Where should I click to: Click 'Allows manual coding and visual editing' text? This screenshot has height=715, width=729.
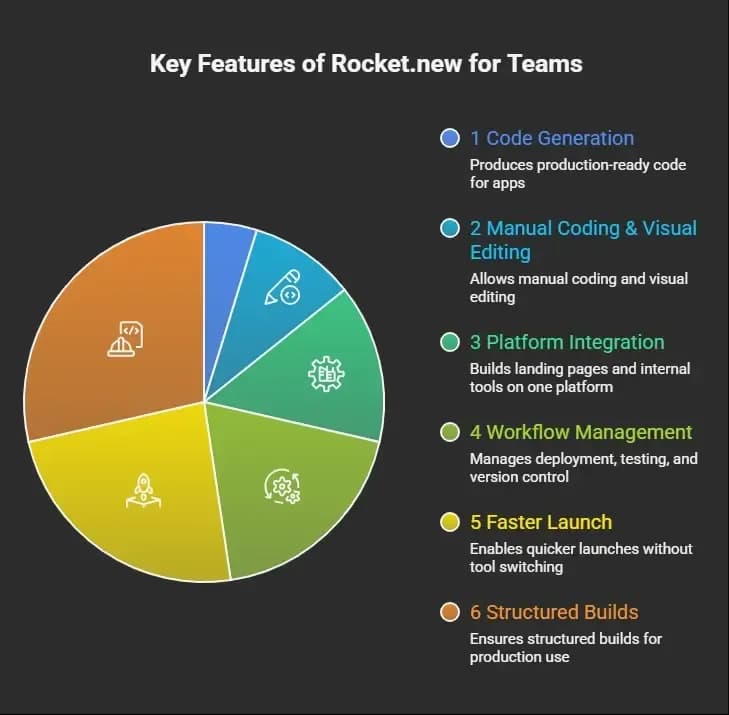[579, 288]
